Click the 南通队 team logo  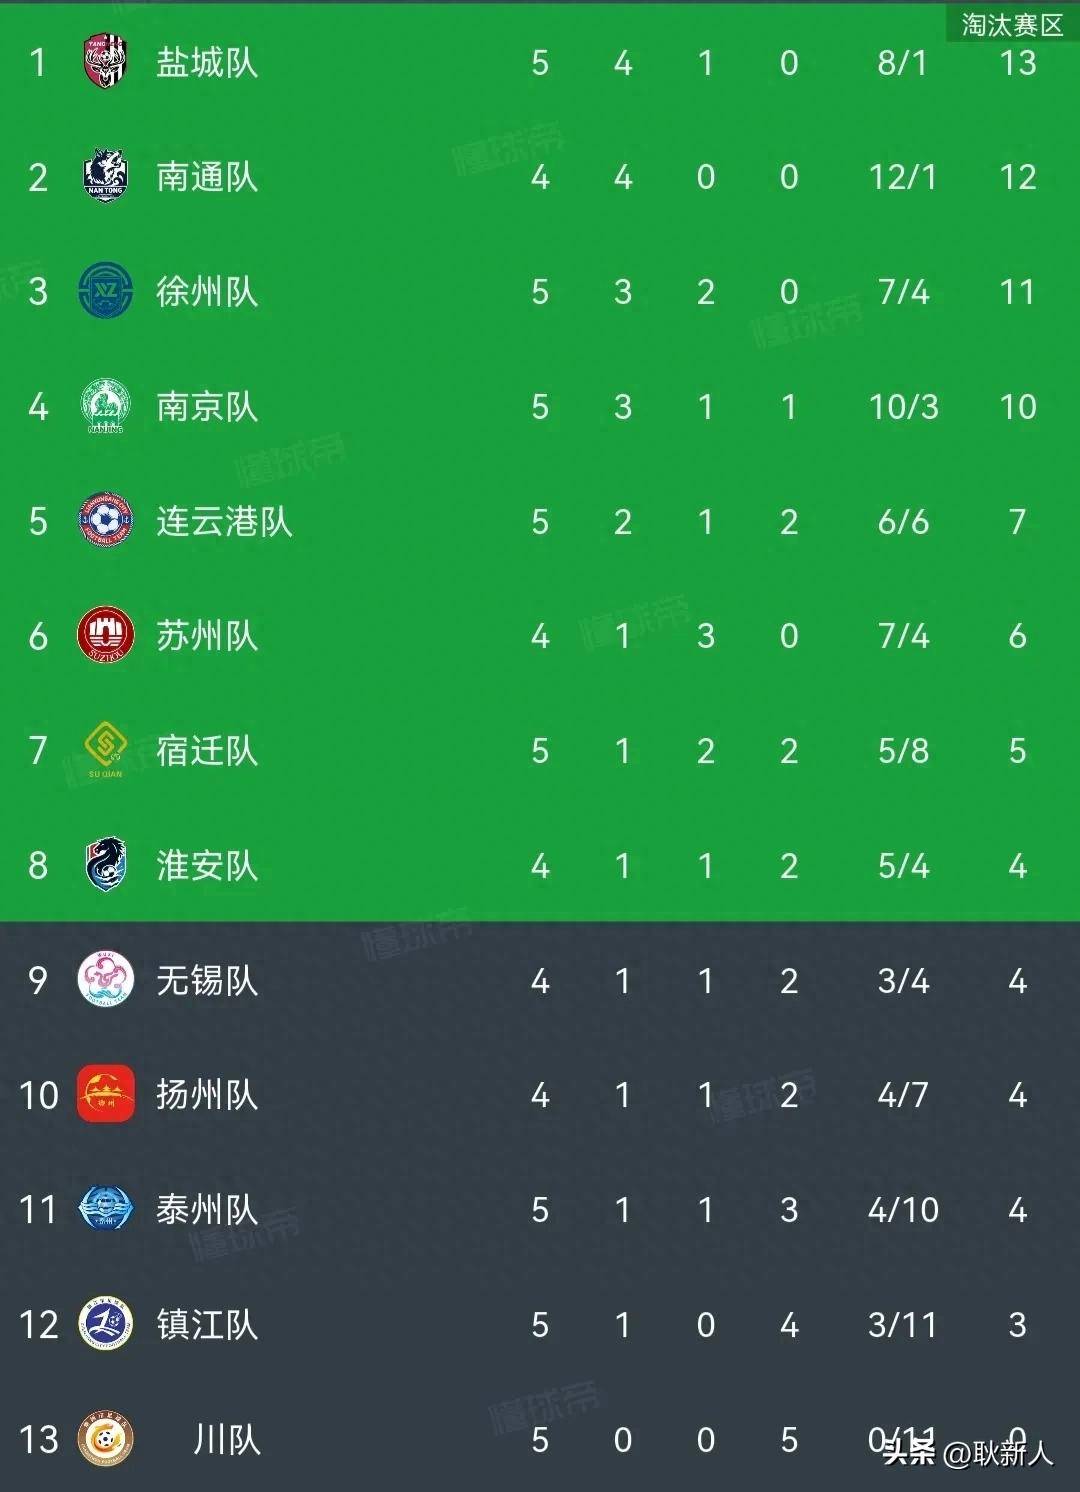click(x=105, y=176)
